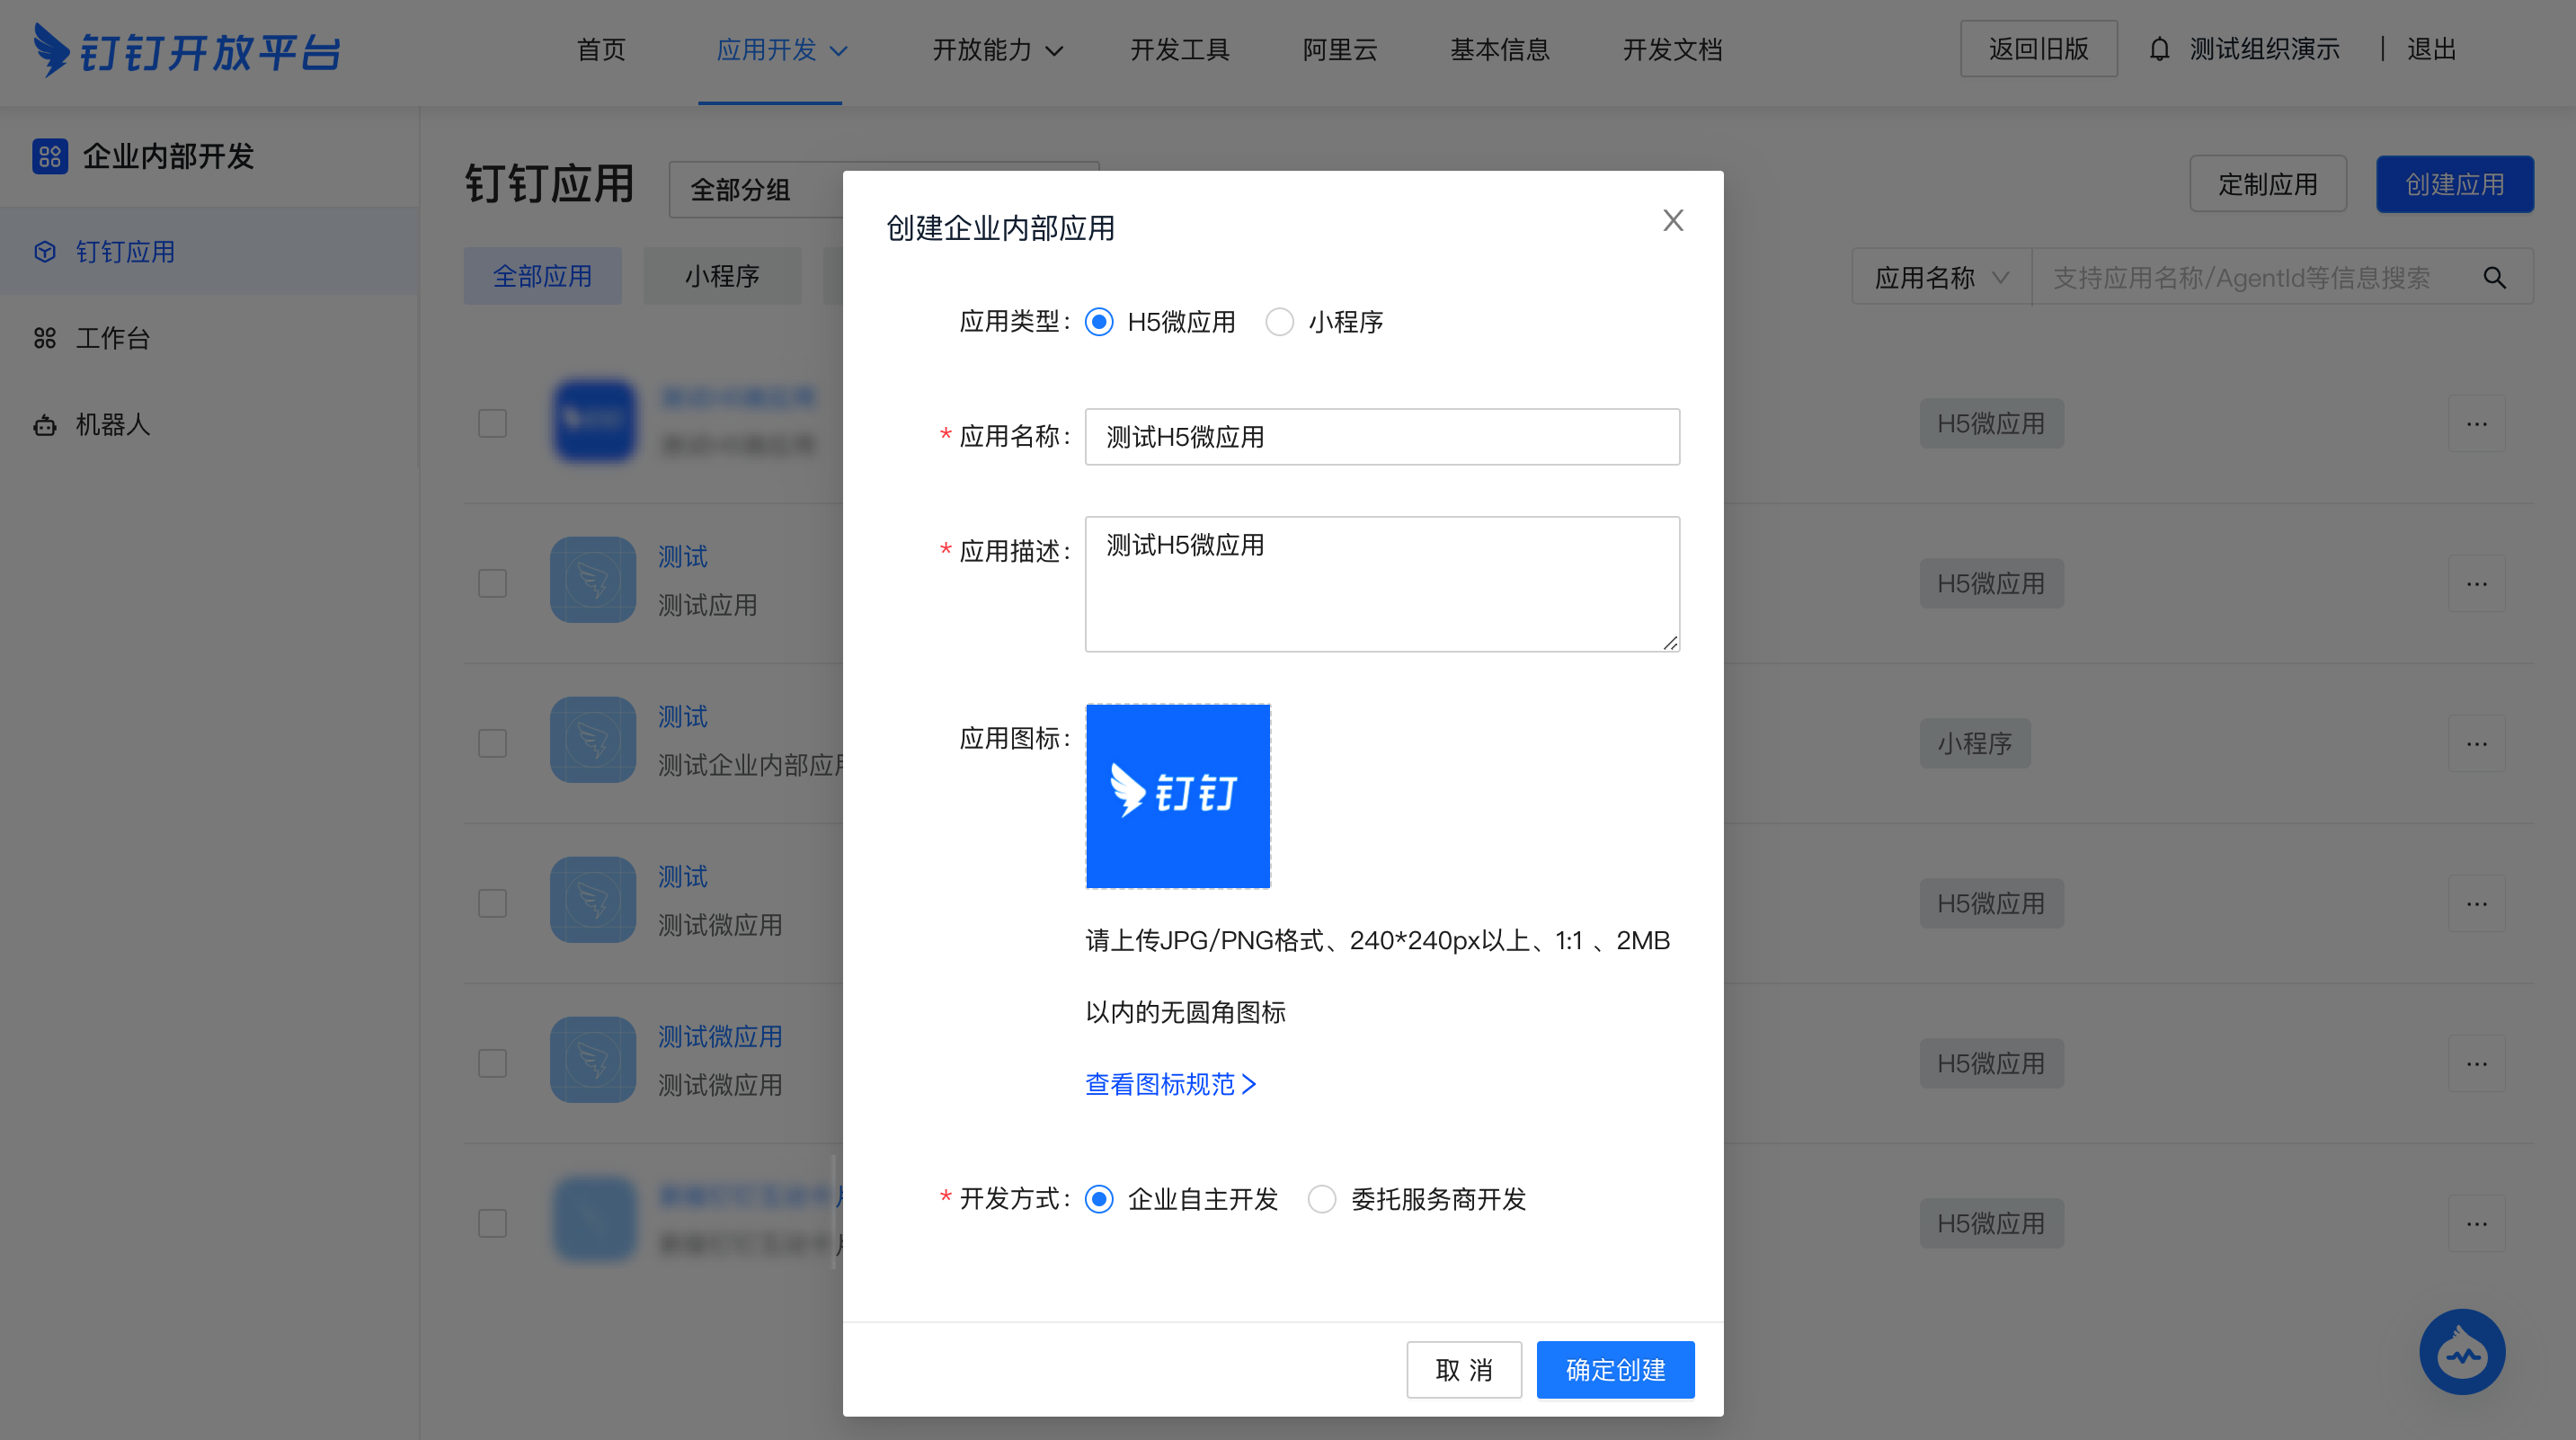Select the 小程序 application type radio
Image resolution: width=2576 pixels, height=1440 pixels.
[1279, 322]
